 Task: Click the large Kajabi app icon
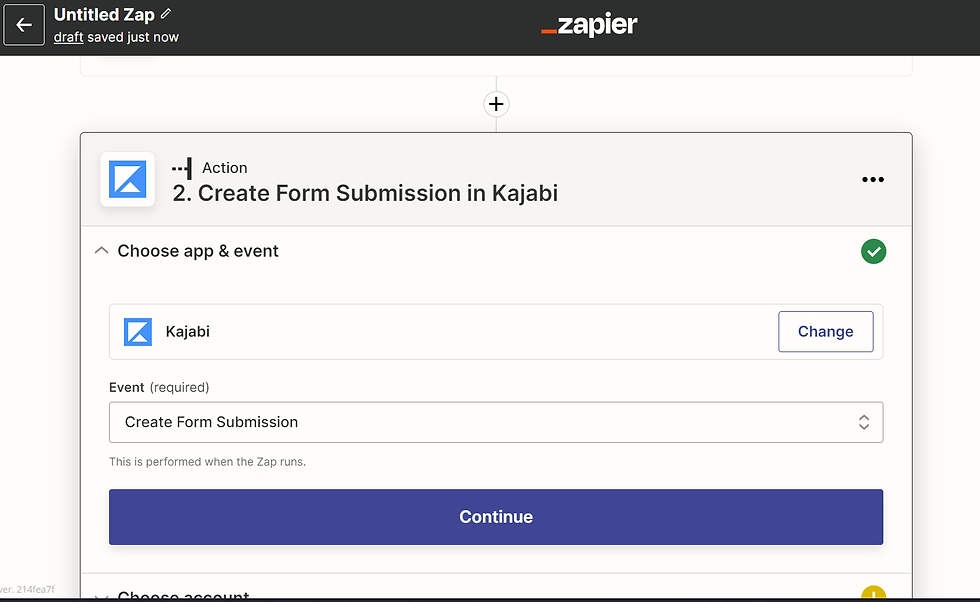click(128, 179)
